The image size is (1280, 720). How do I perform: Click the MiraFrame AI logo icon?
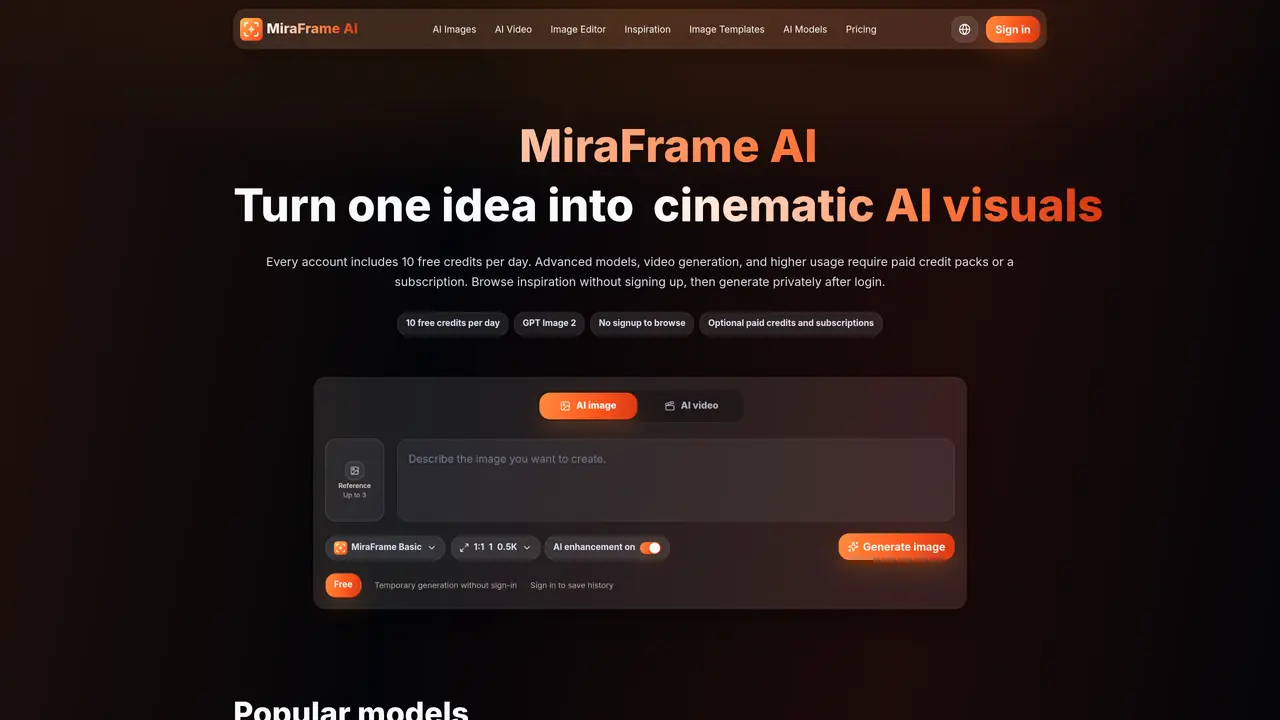tap(251, 29)
